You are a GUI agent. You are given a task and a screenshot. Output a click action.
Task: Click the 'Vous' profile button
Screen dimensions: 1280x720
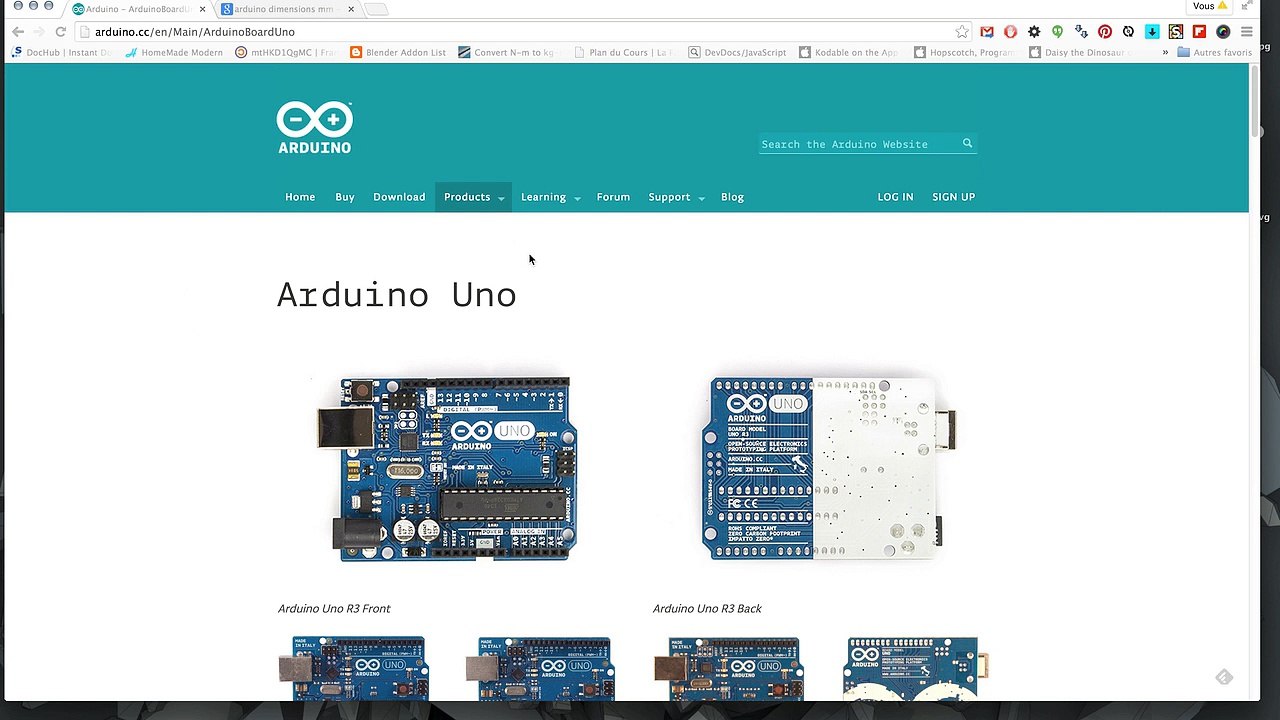1209,6
